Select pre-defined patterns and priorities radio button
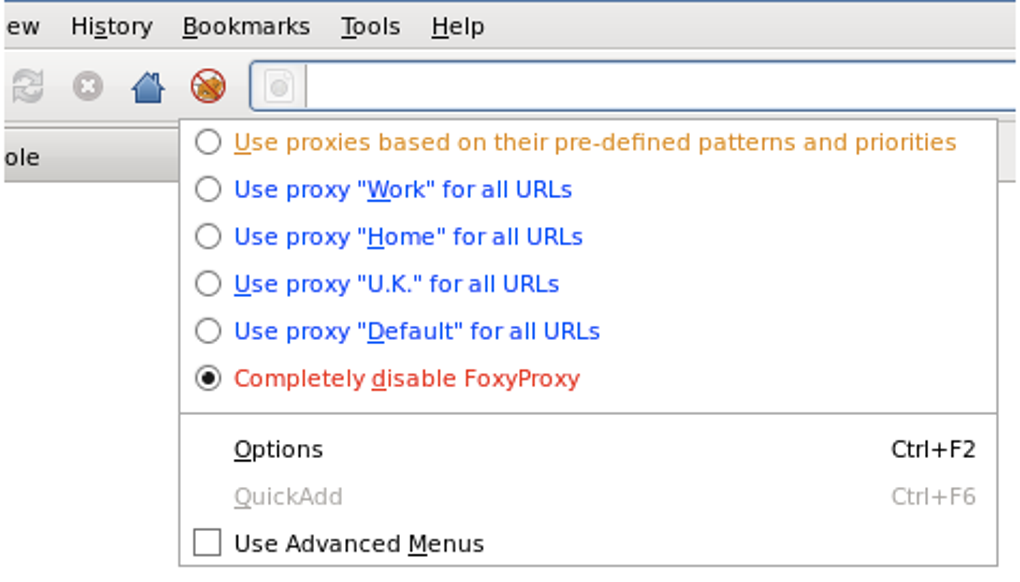The width and height of the screenshot is (1020, 582). 208,143
